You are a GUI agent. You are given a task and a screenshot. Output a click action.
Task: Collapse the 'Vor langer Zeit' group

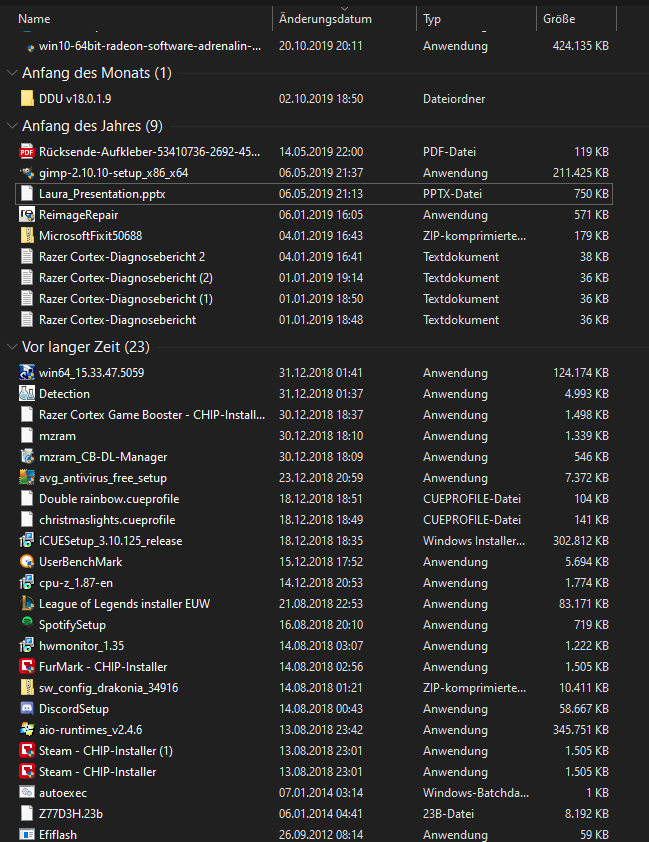pyautogui.click(x=12, y=347)
